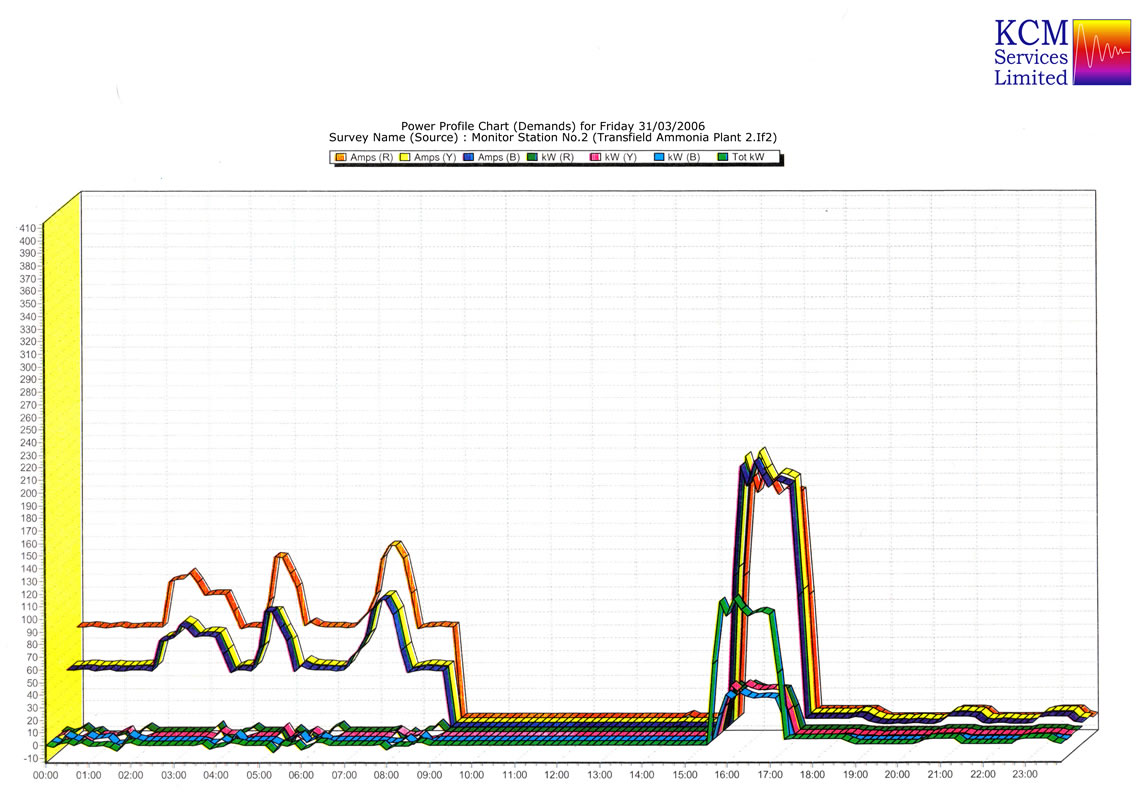Click the 15:00 time axis label
The width and height of the screenshot is (1141, 804).
pyautogui.click(x=685, y=776)
